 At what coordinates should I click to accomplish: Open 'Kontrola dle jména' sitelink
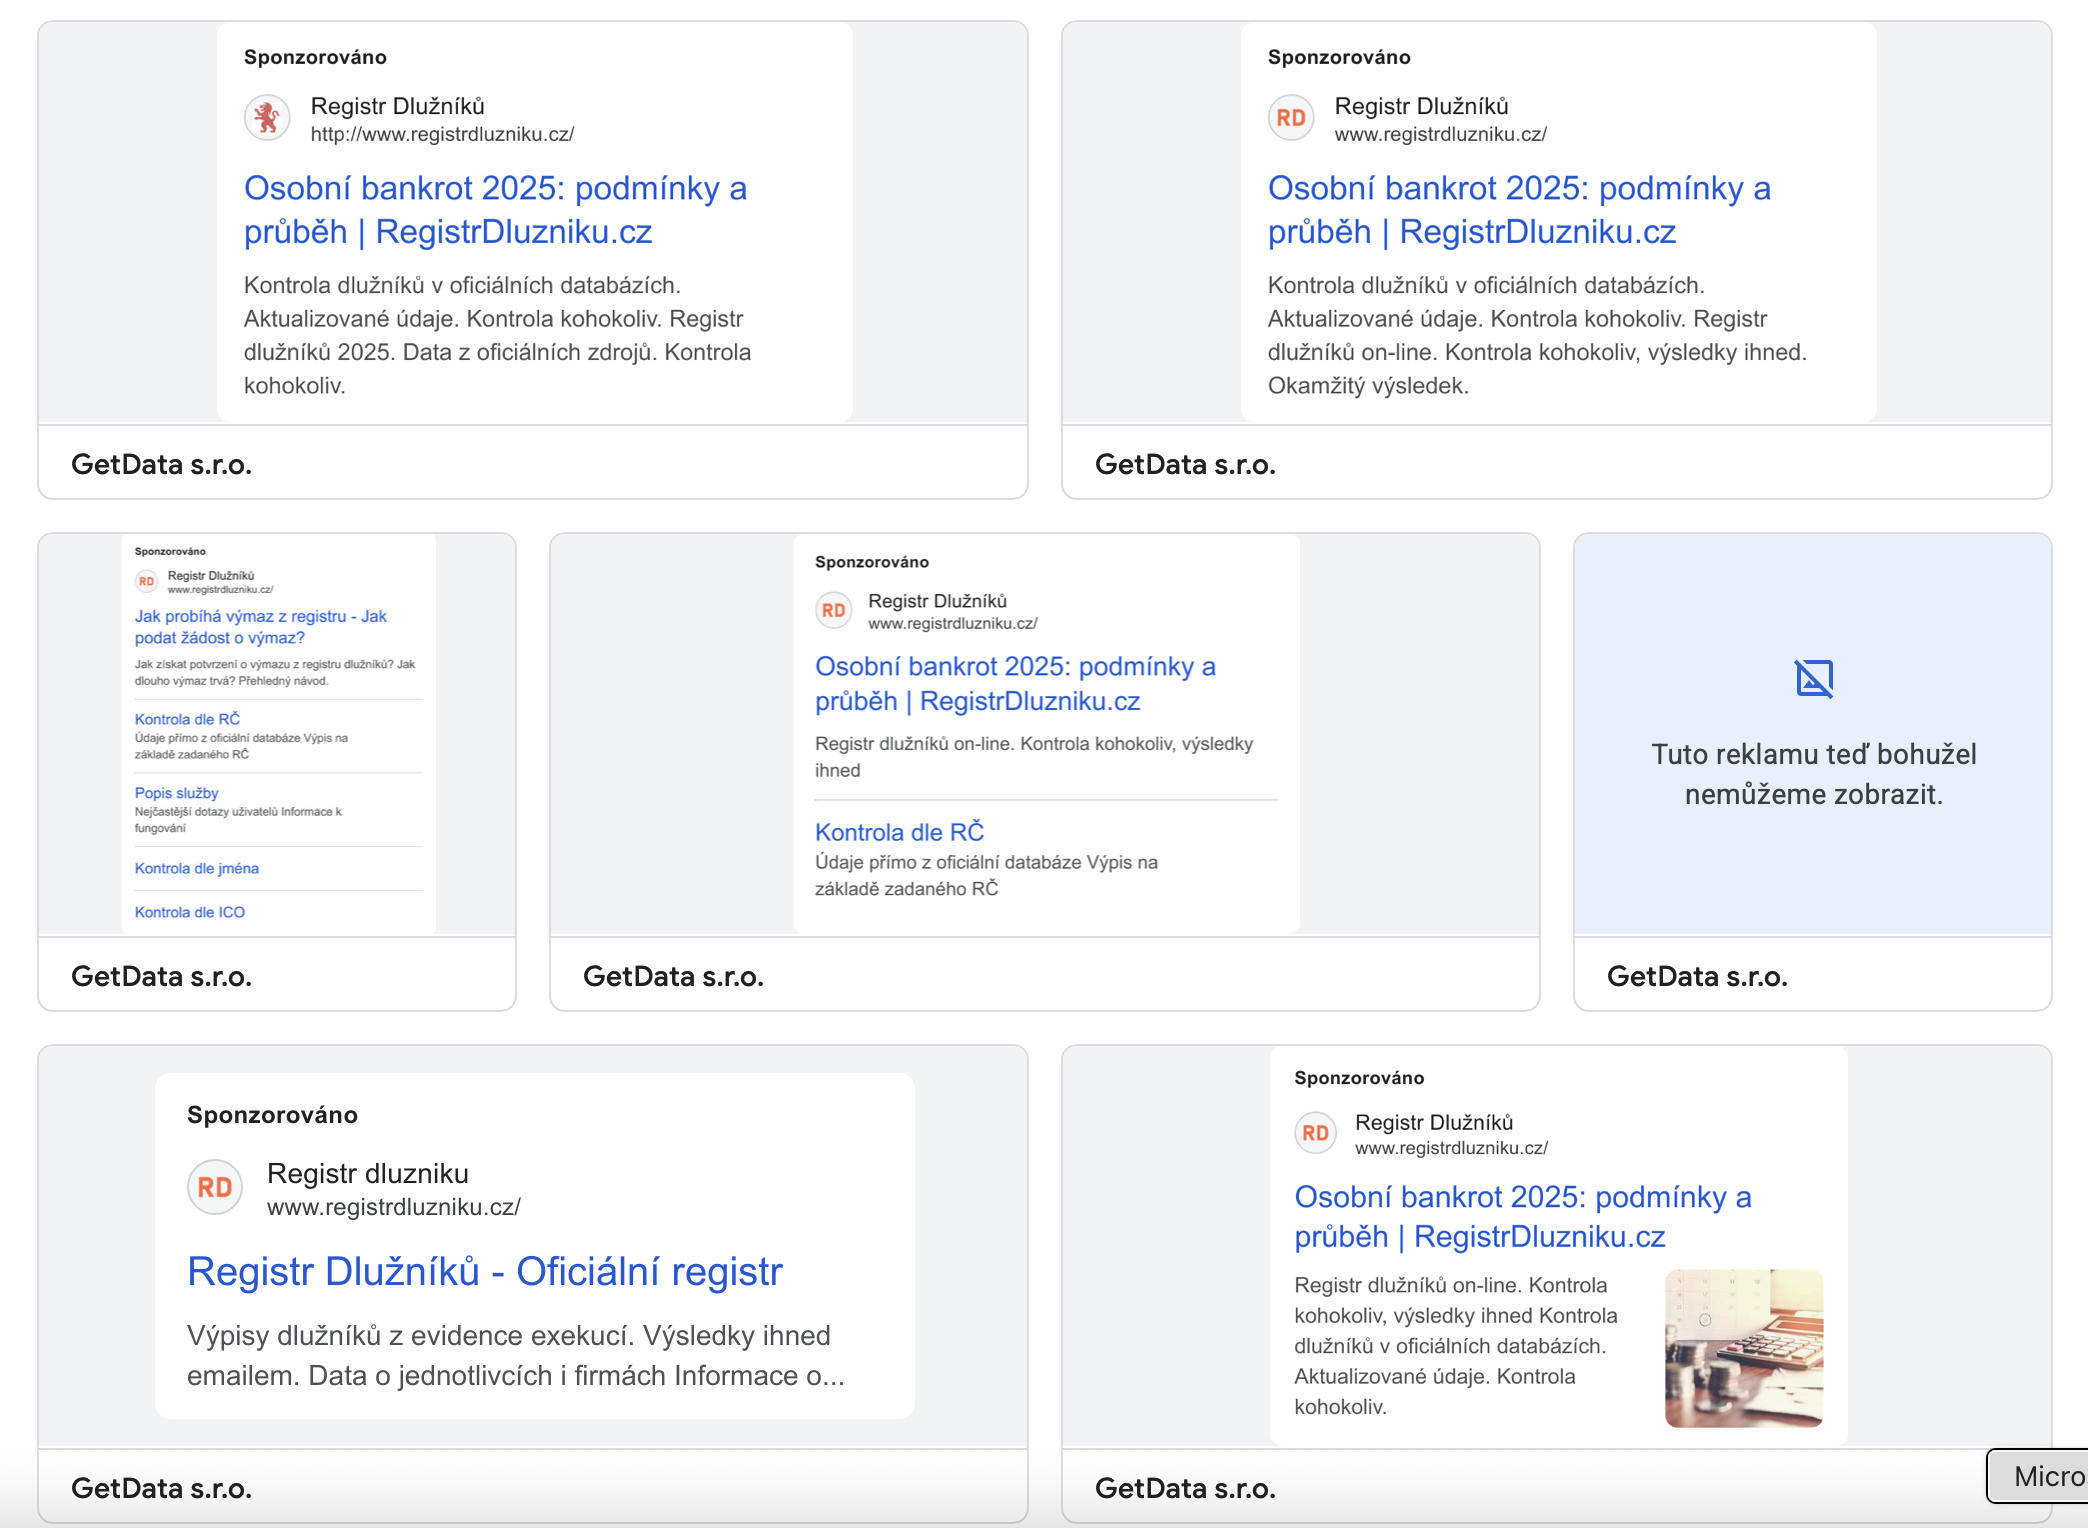(197, 868)
